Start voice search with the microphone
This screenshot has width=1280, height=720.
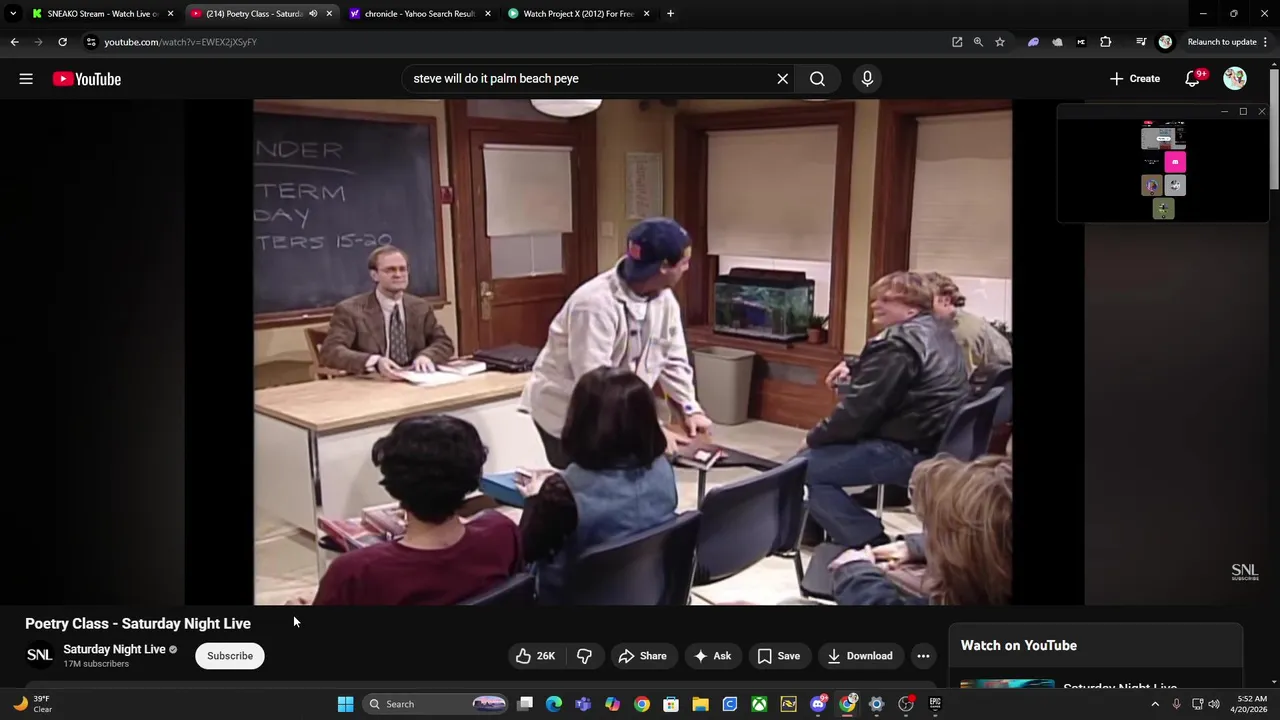click(x=867, y=79)
